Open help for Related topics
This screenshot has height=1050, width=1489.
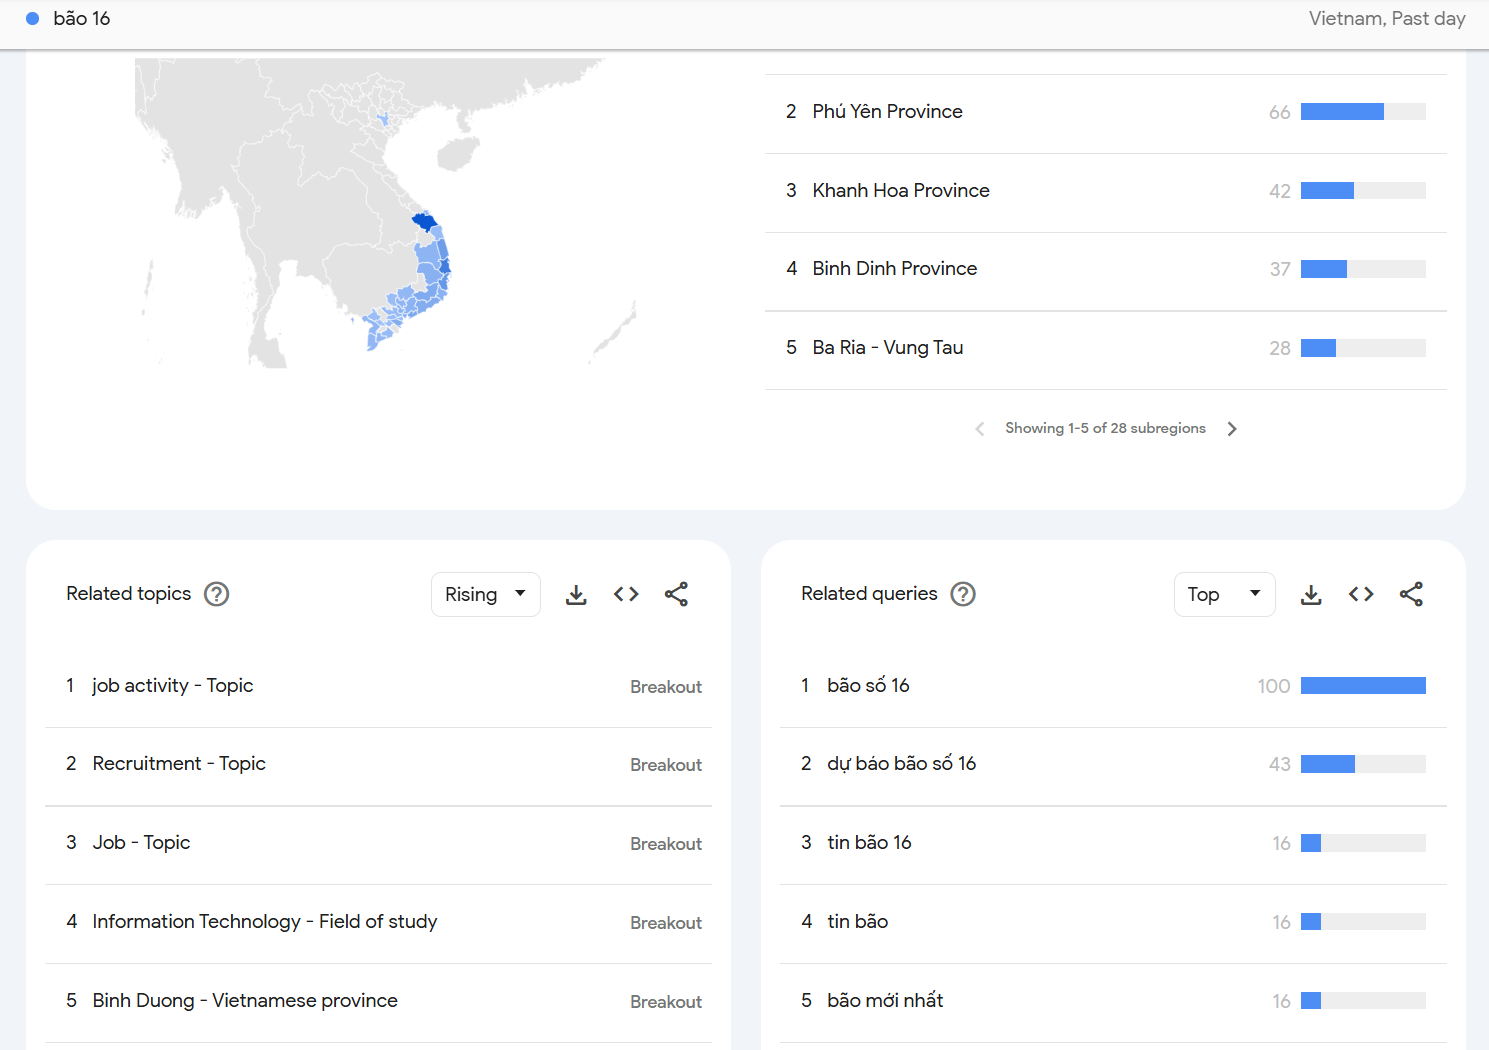(216, 594)
